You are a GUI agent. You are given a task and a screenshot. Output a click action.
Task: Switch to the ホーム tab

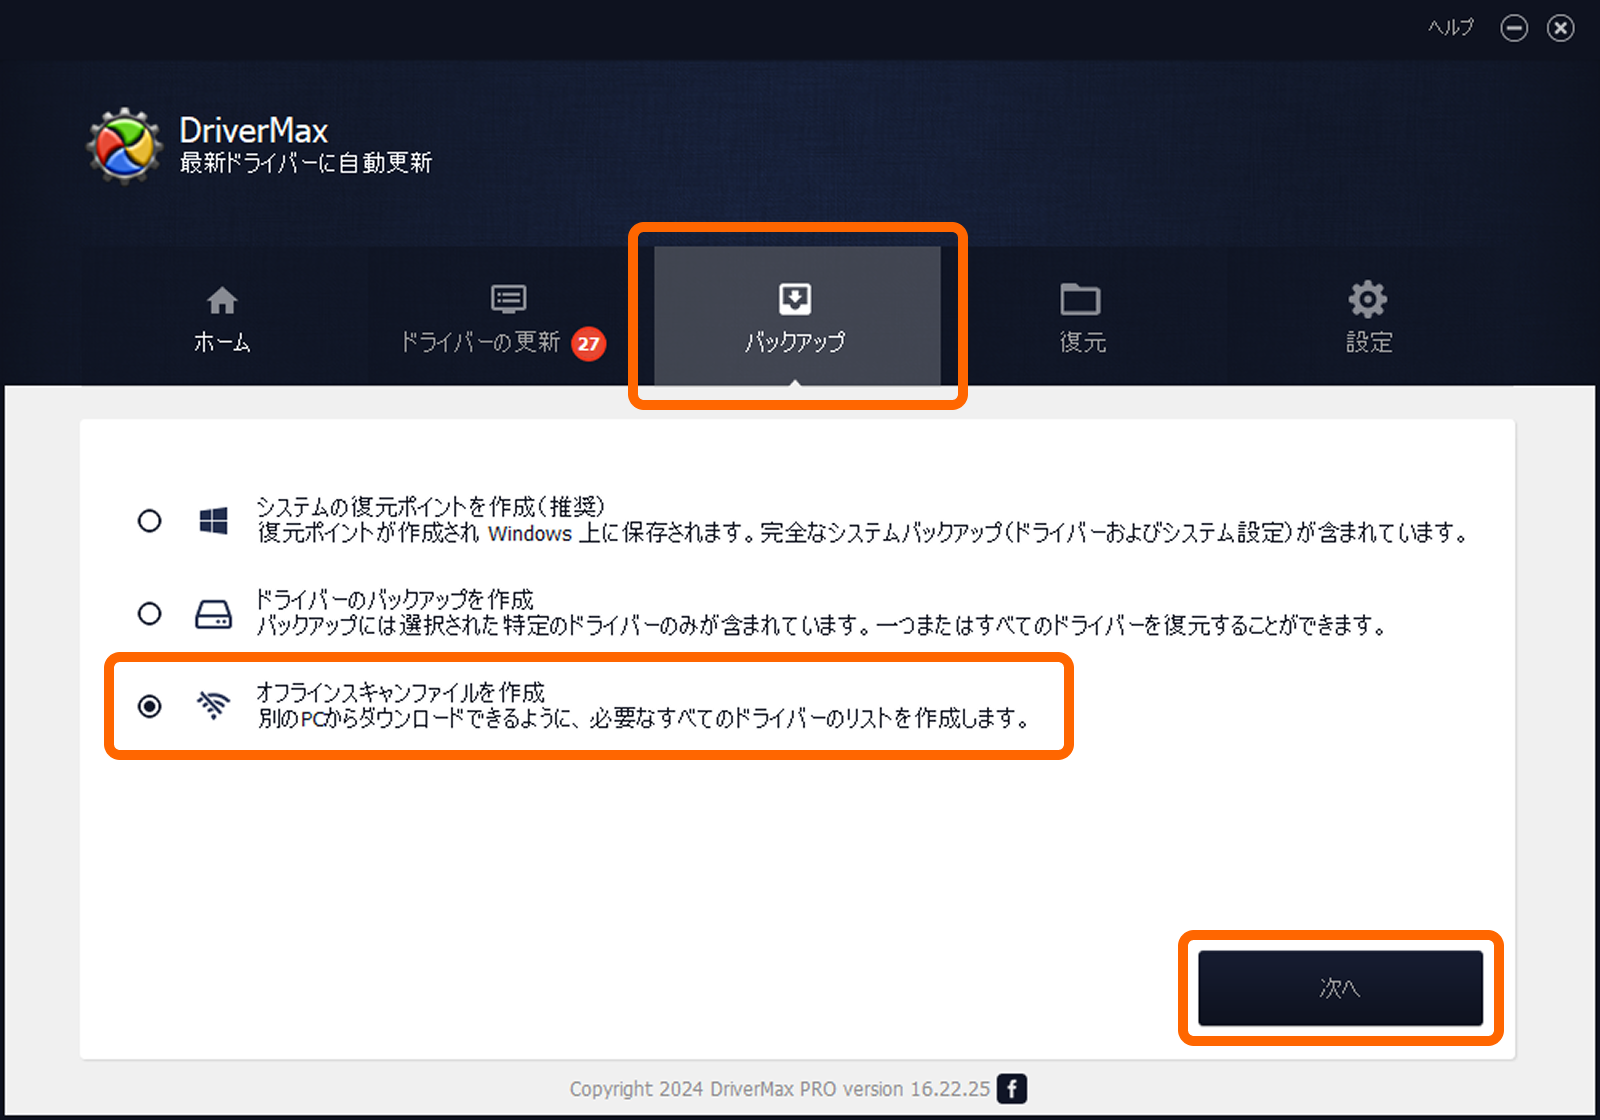pos(222,320)
